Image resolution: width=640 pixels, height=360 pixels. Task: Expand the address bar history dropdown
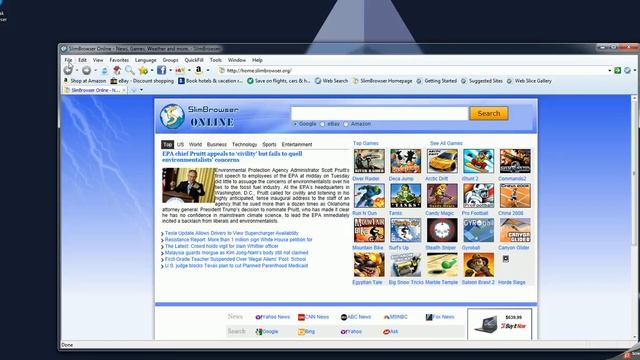[609, 71]
